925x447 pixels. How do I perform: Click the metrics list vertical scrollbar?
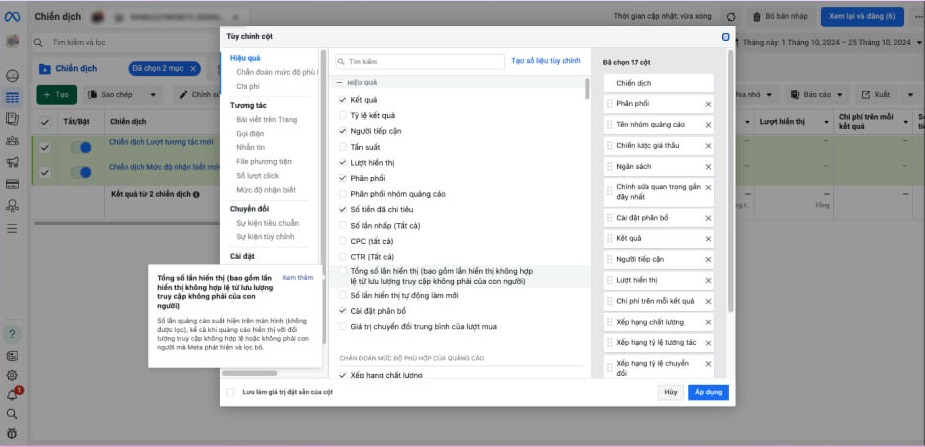(x=586, y=88)
